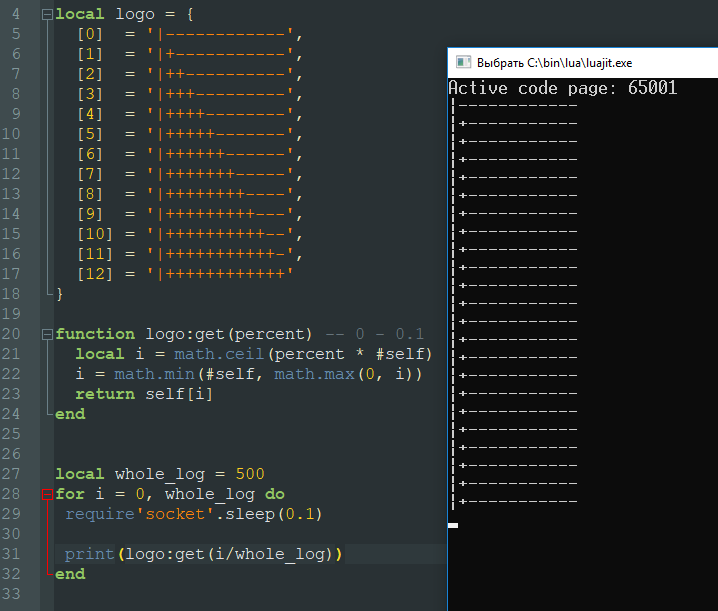Click the luajit.exe console window icon

[x=462, y=62]
